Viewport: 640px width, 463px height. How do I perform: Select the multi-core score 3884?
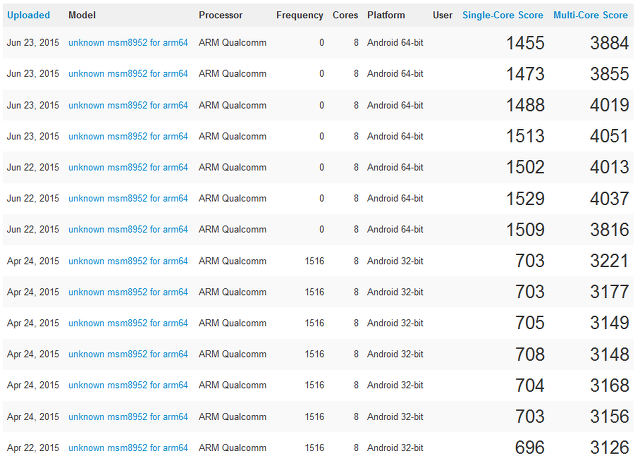[x=609, y=43]
